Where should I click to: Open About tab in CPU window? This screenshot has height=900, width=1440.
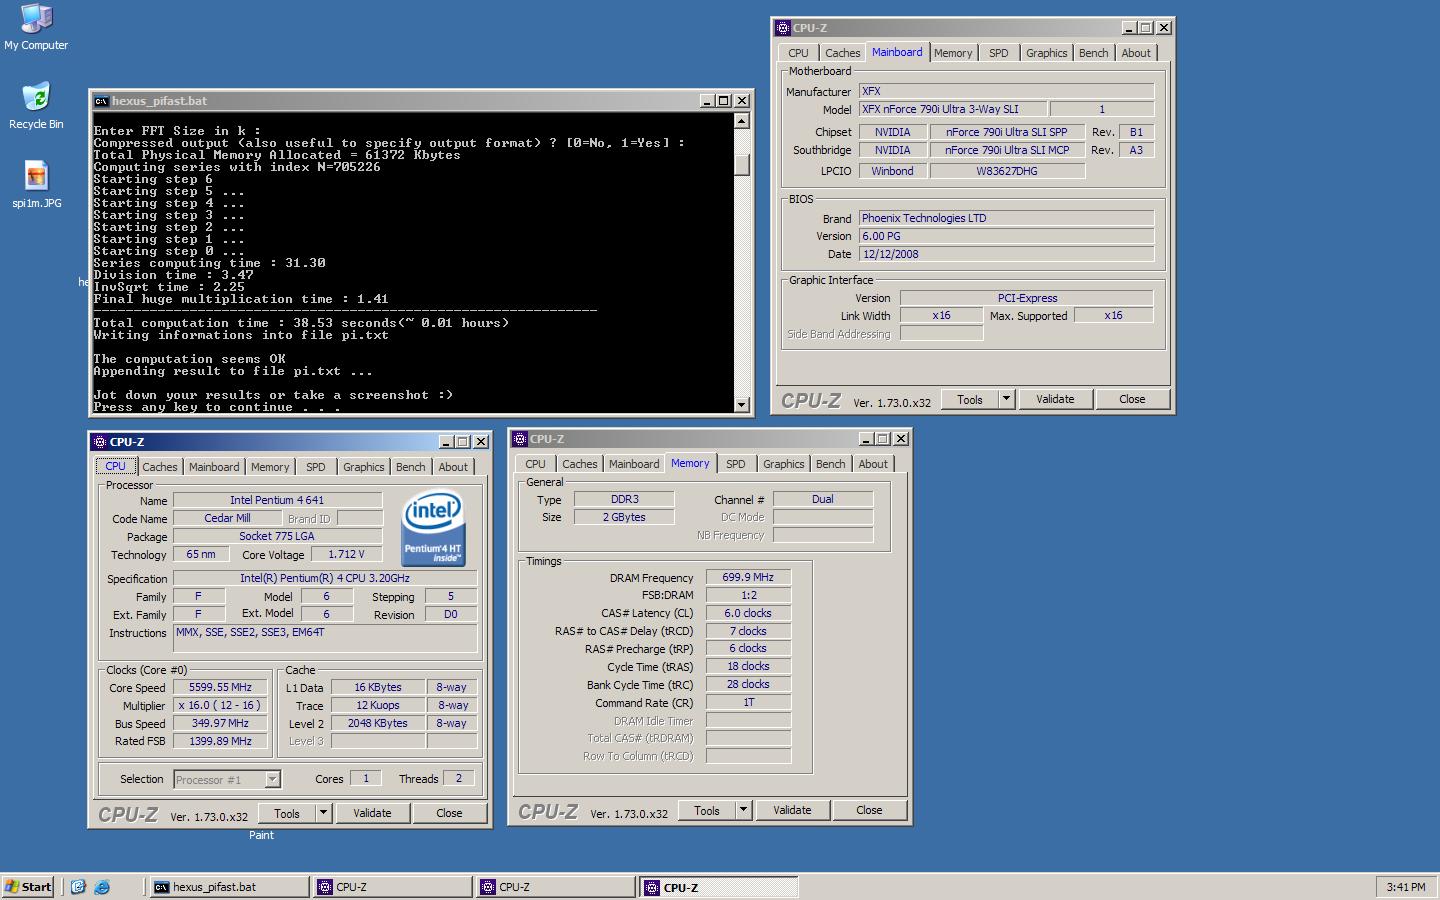[x=453, y=467]
